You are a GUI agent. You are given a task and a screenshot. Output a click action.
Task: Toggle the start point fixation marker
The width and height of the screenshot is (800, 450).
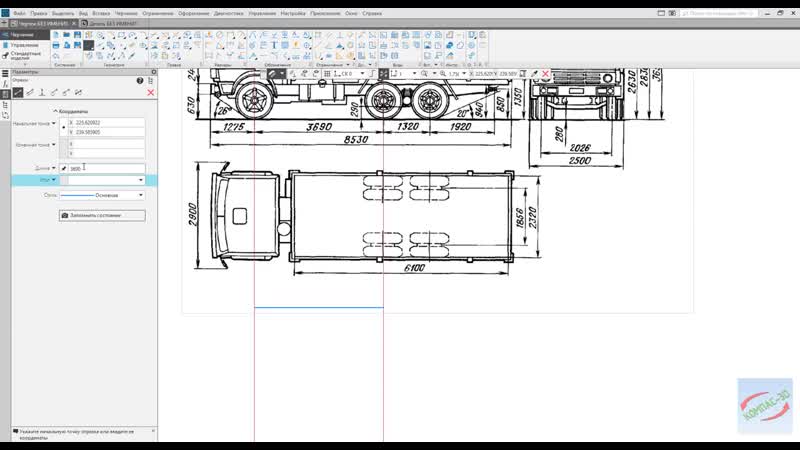click(x=63, y=127)
